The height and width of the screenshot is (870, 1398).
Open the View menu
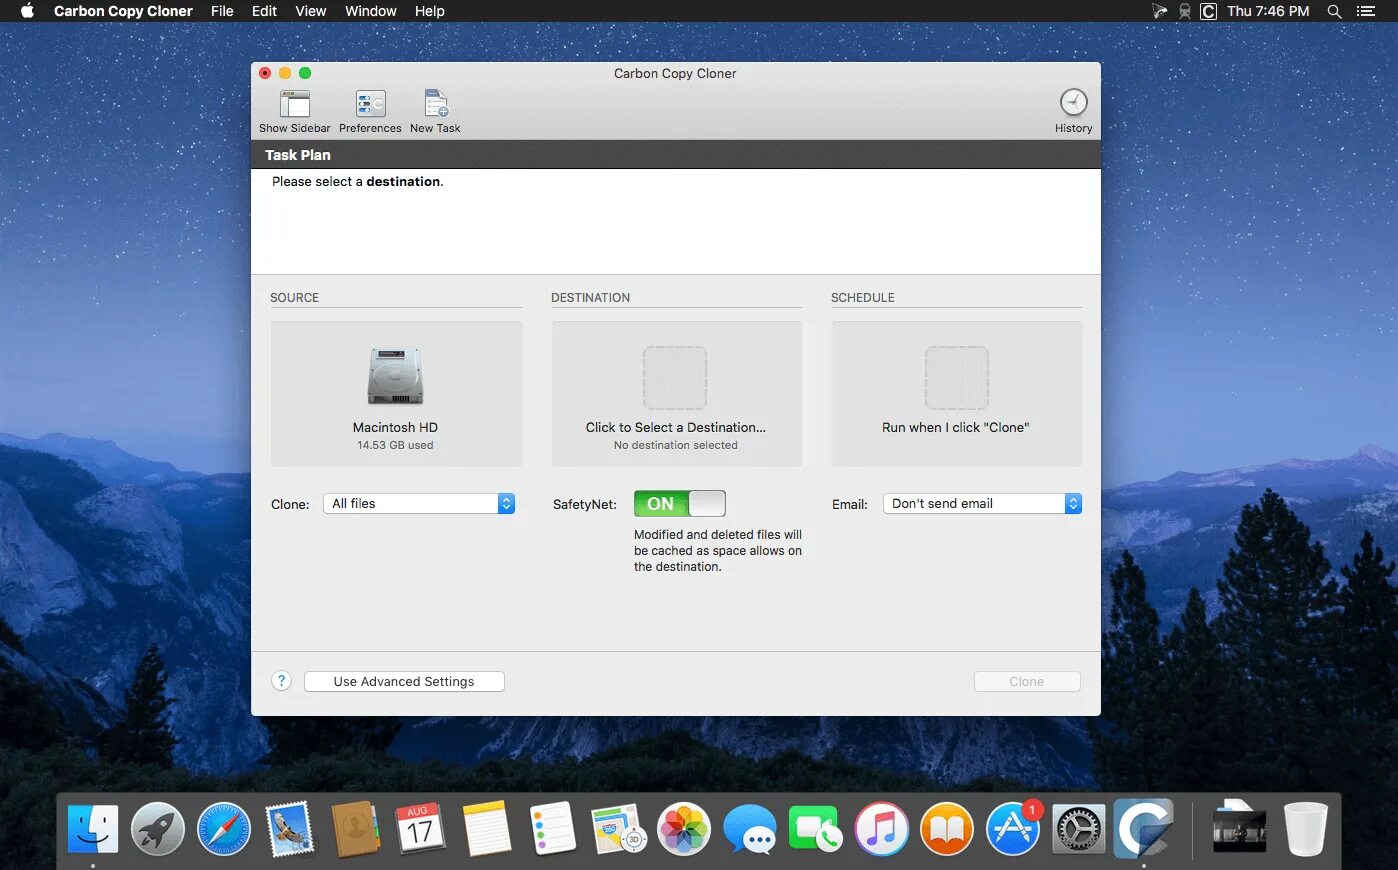(311, 11)
